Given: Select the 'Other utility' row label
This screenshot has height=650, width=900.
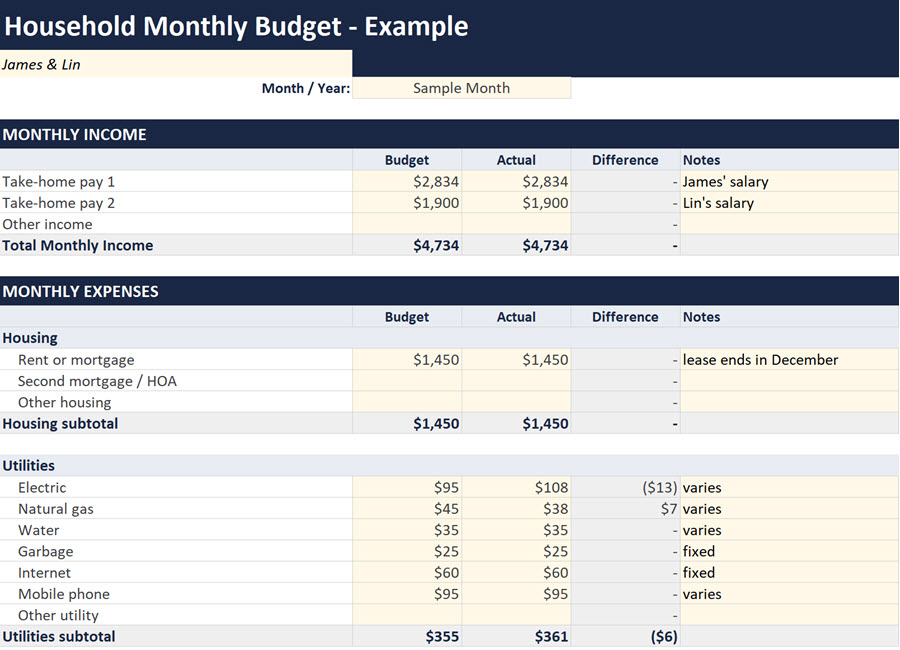Looking at the screenshot, I should point(58,616).
